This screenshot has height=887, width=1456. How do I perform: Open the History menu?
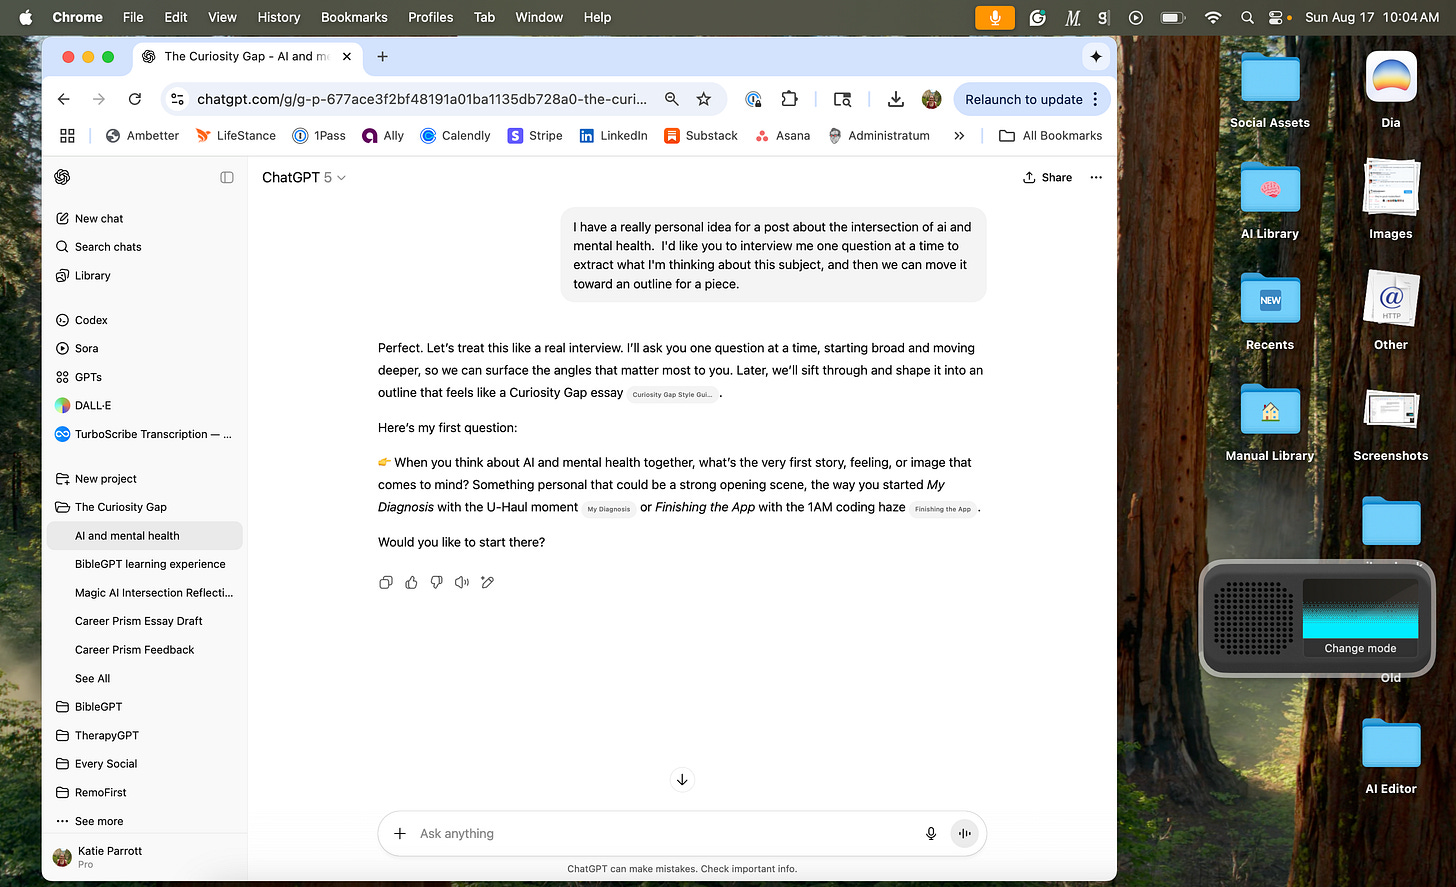click(x=279, y=17)
